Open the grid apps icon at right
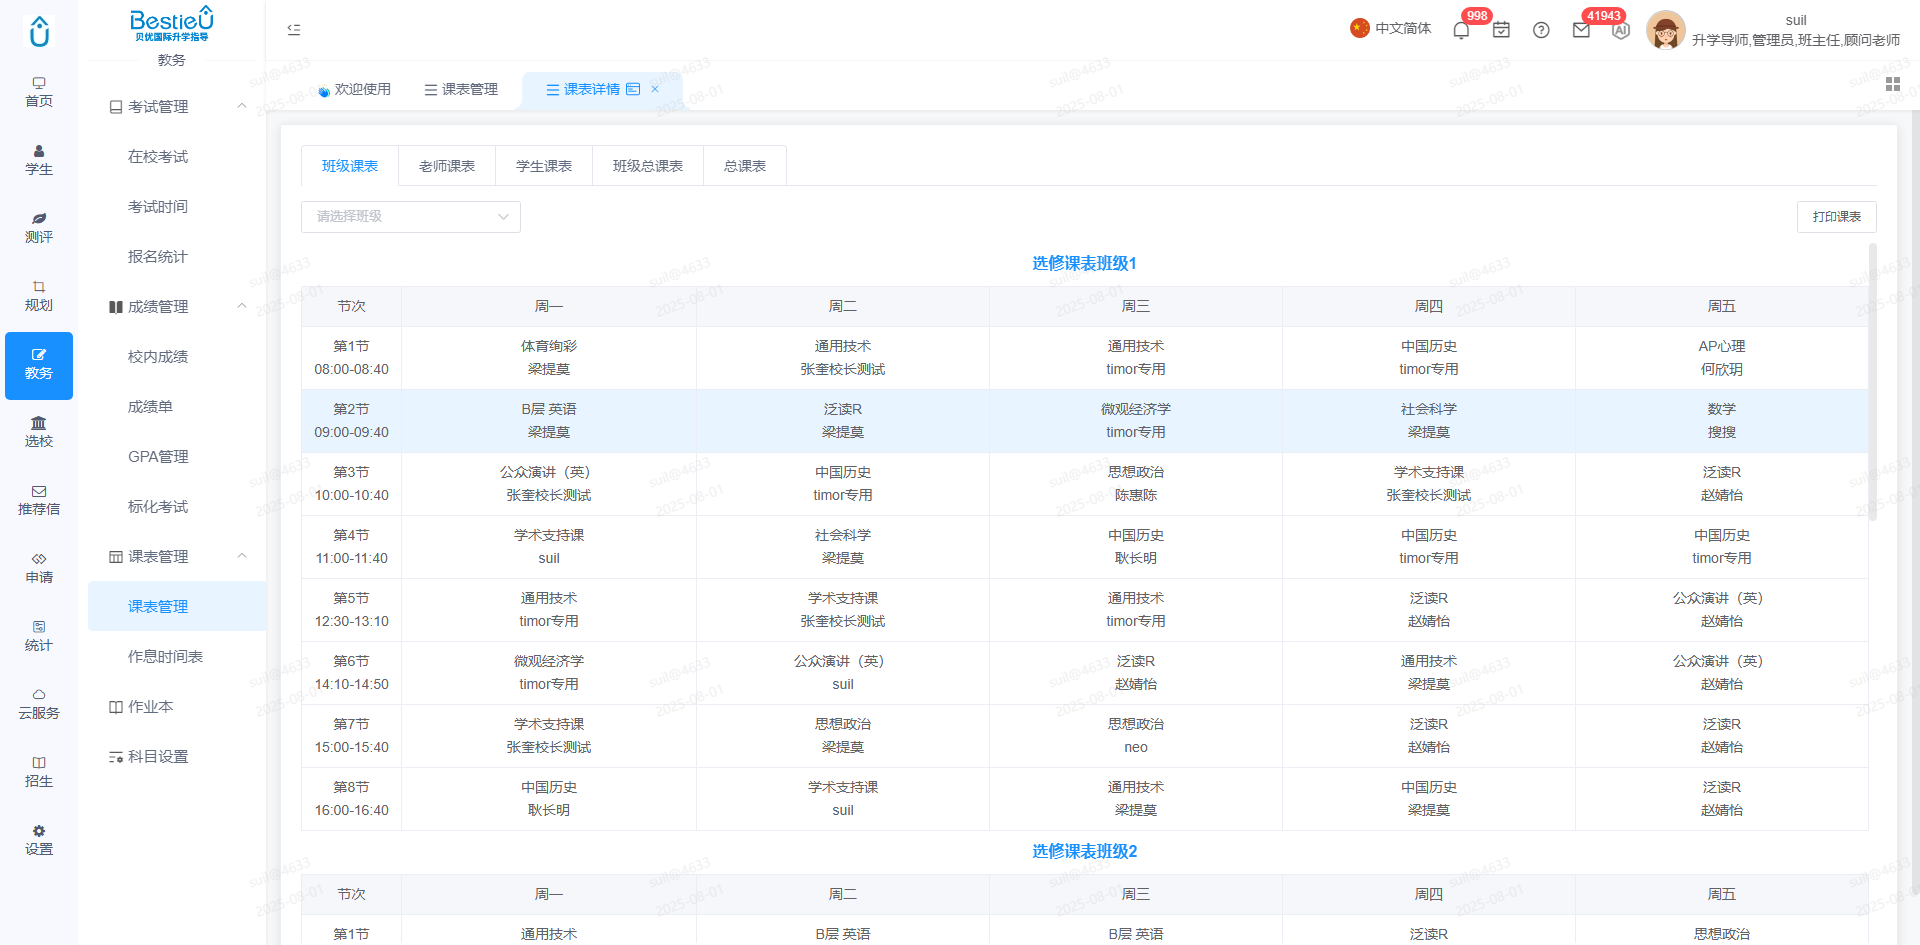 [x=1892, y=85]
